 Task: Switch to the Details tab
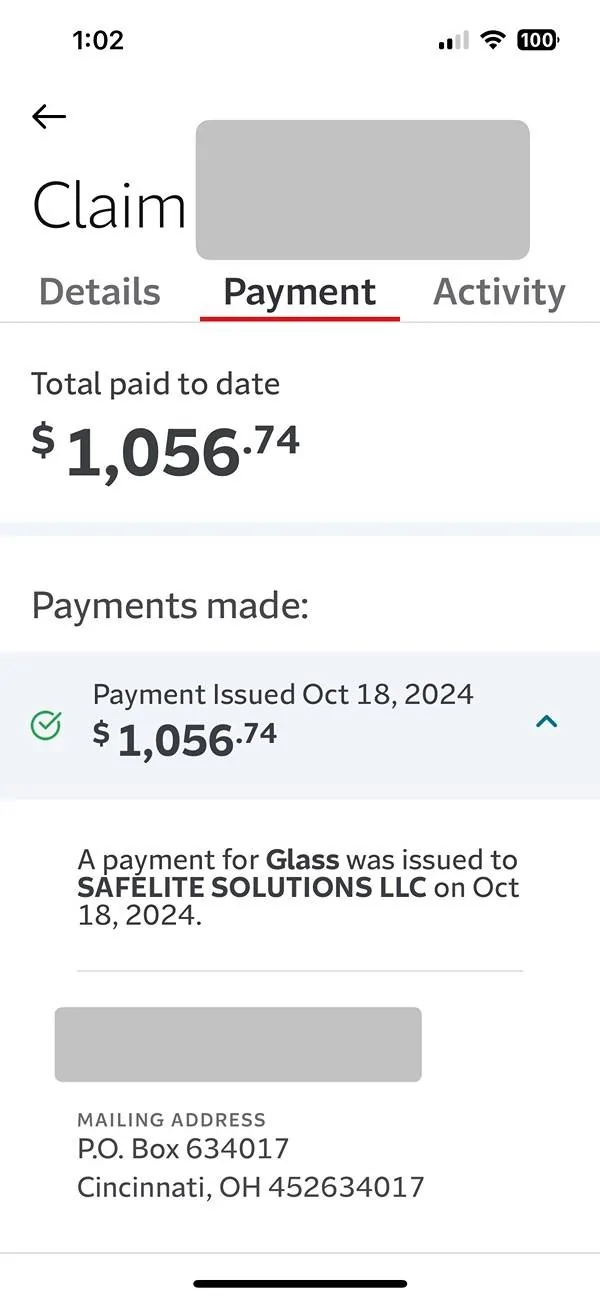point(99,292)
